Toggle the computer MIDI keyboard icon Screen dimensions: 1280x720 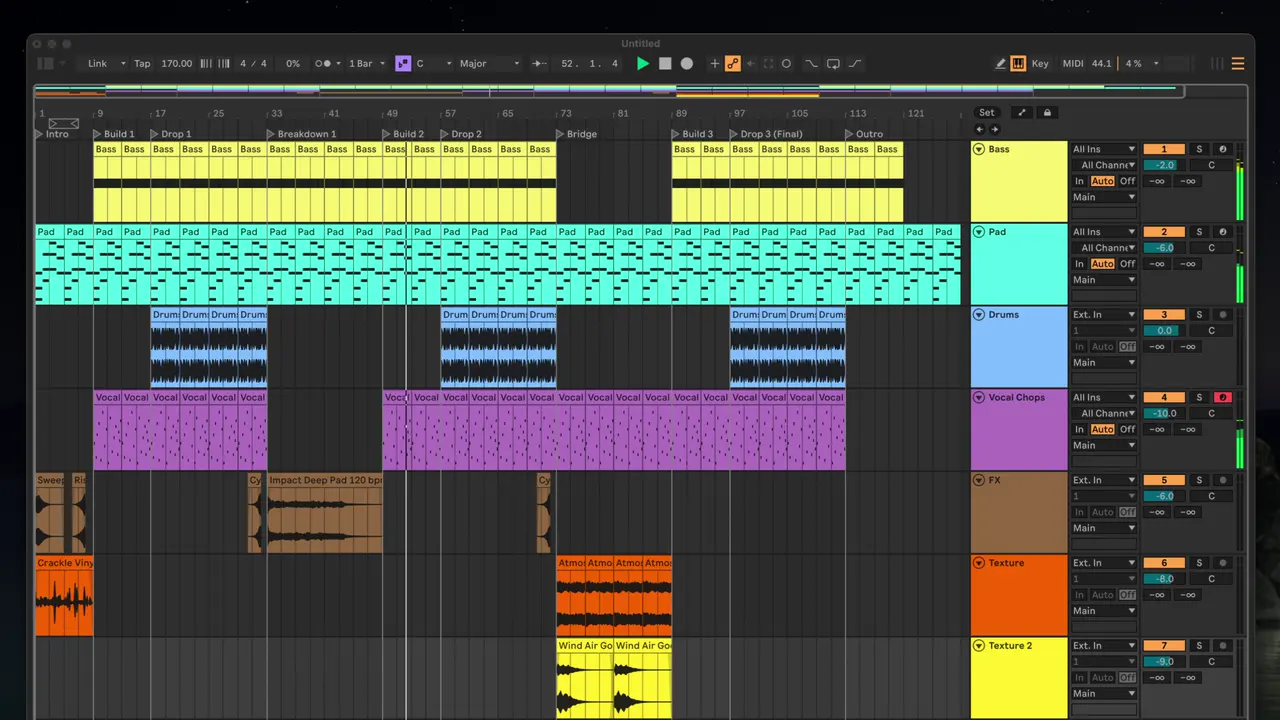click(x=1018, y=64)
